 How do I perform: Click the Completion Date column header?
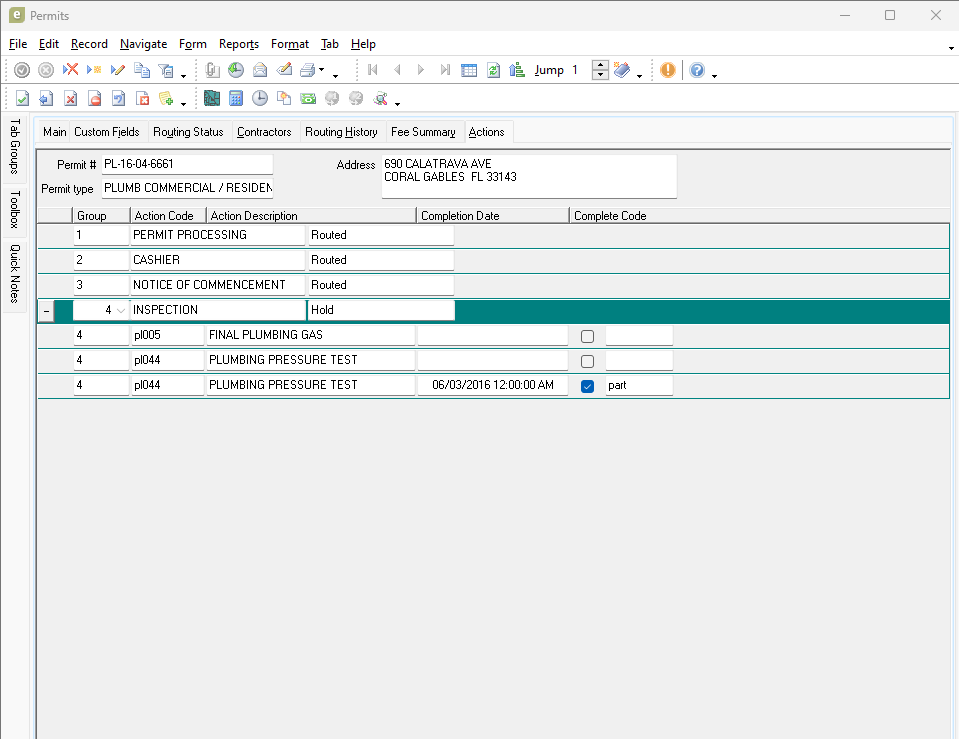click(460, 216)
